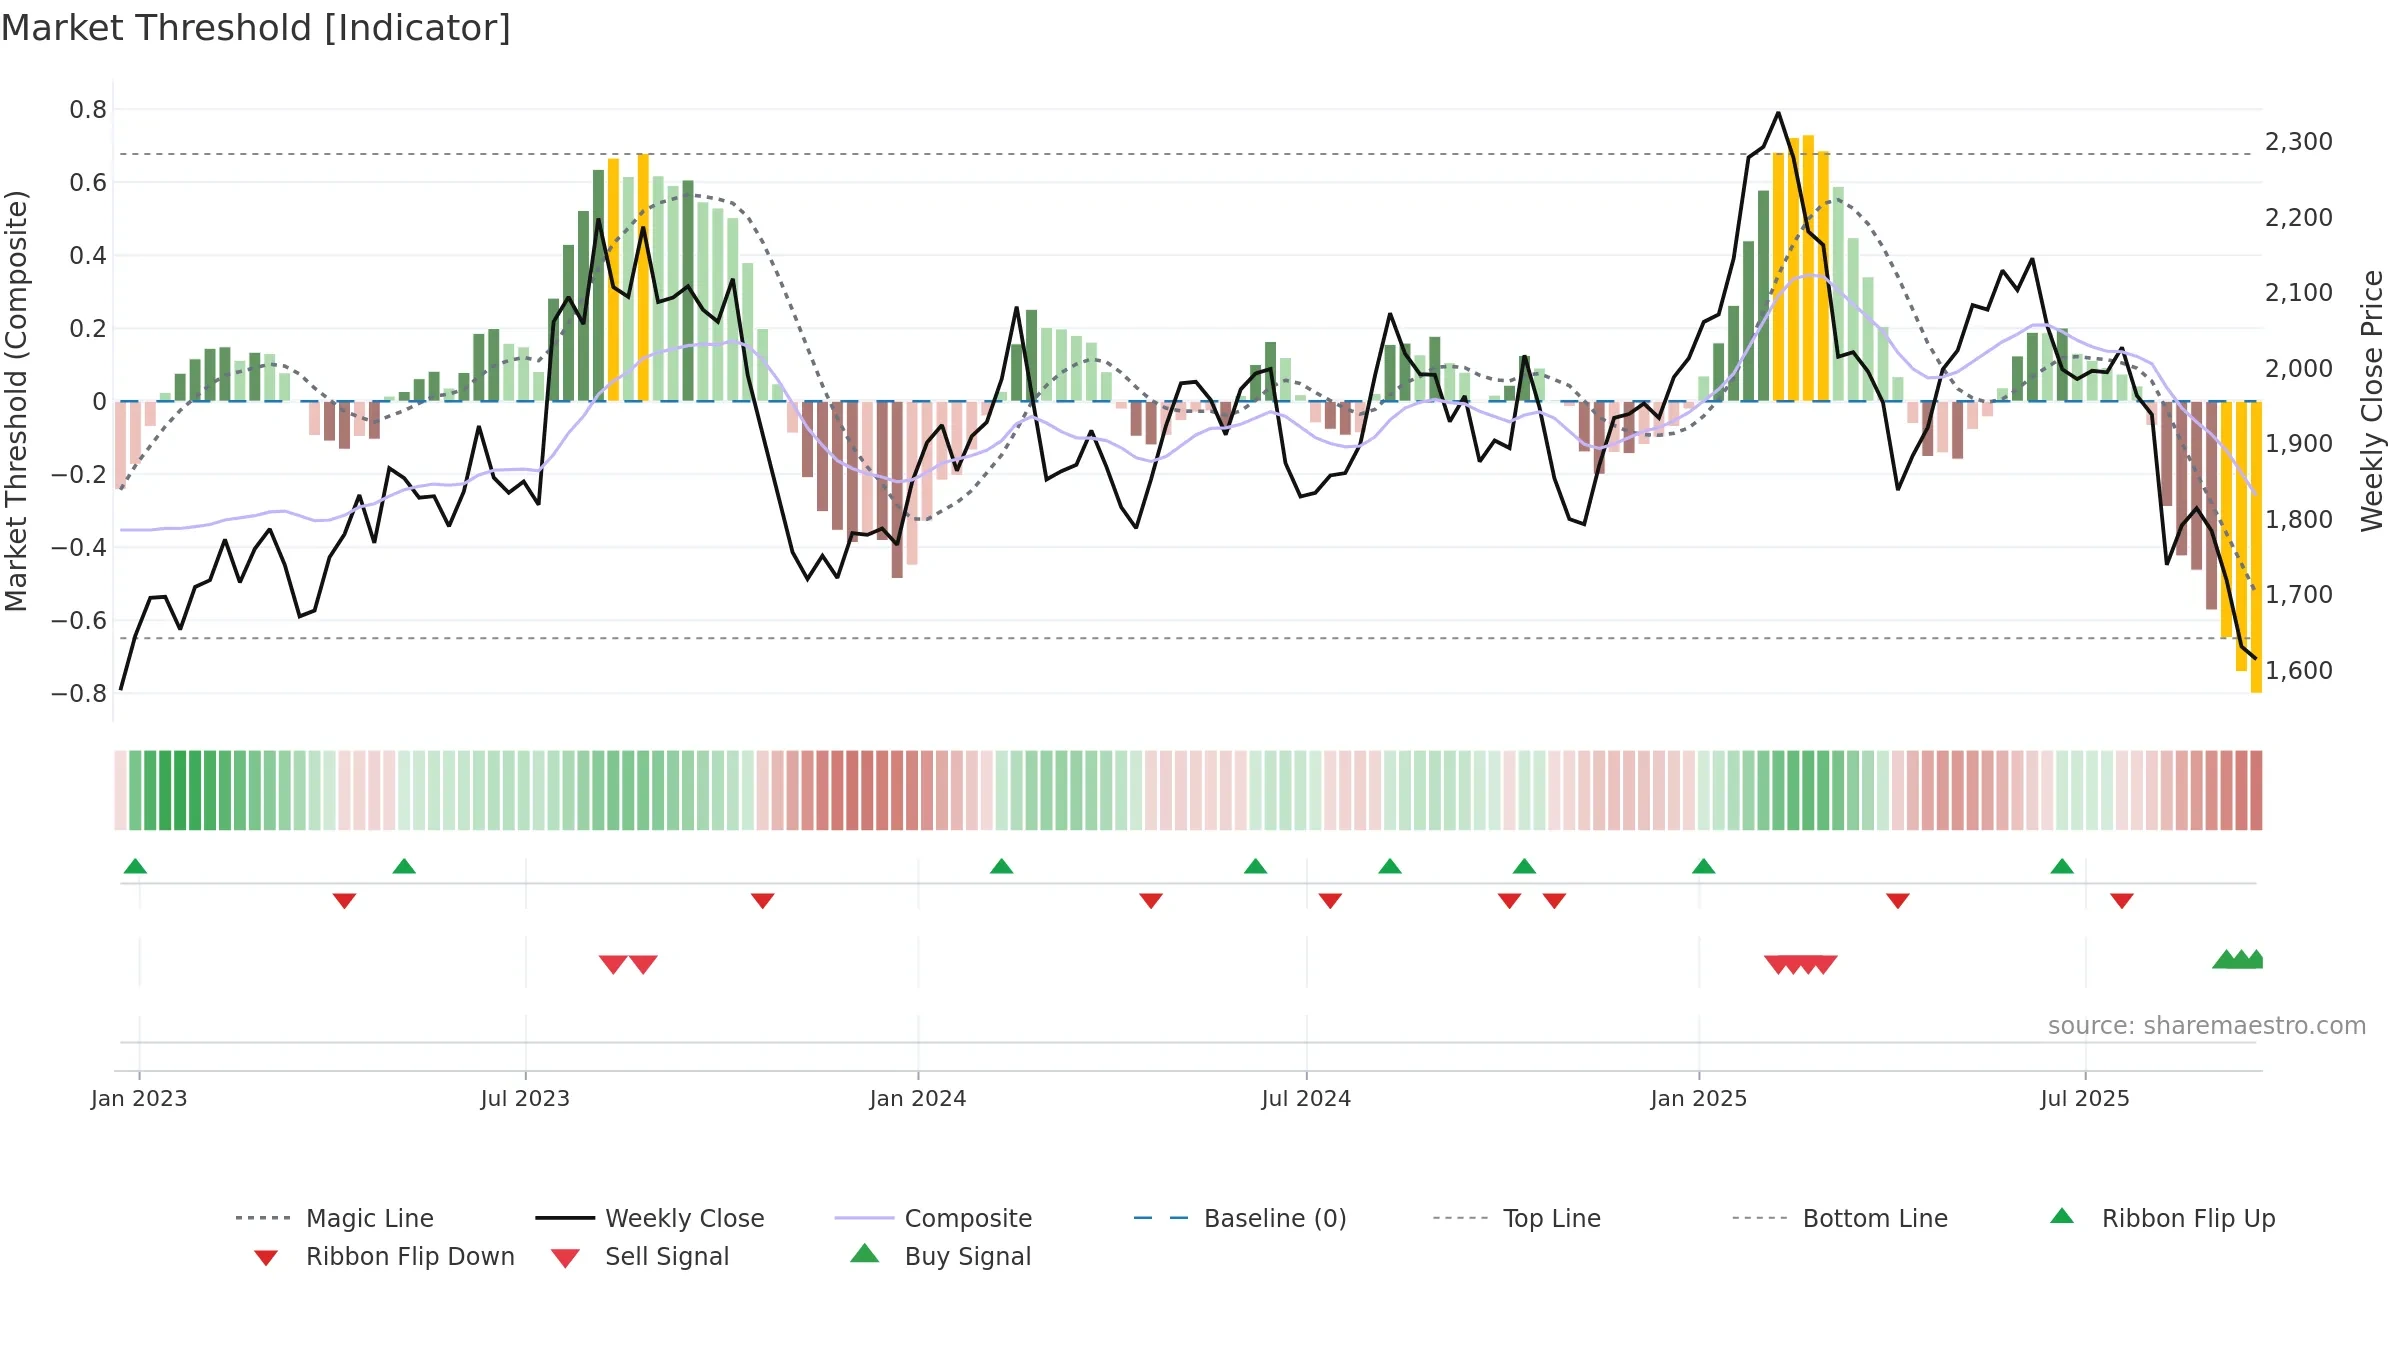
Task: Hide Ribbon Flip Up in the legend
Action: [2162, 1218]
